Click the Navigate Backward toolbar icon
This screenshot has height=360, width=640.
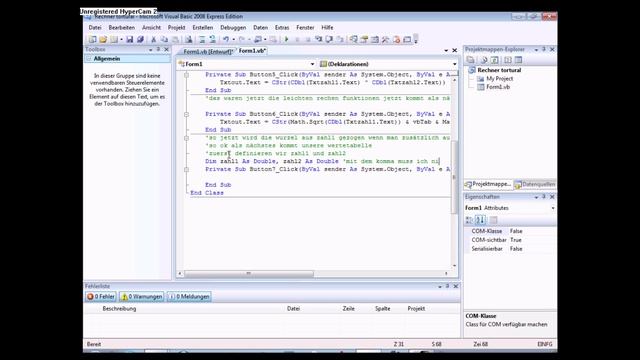point(258,40)
